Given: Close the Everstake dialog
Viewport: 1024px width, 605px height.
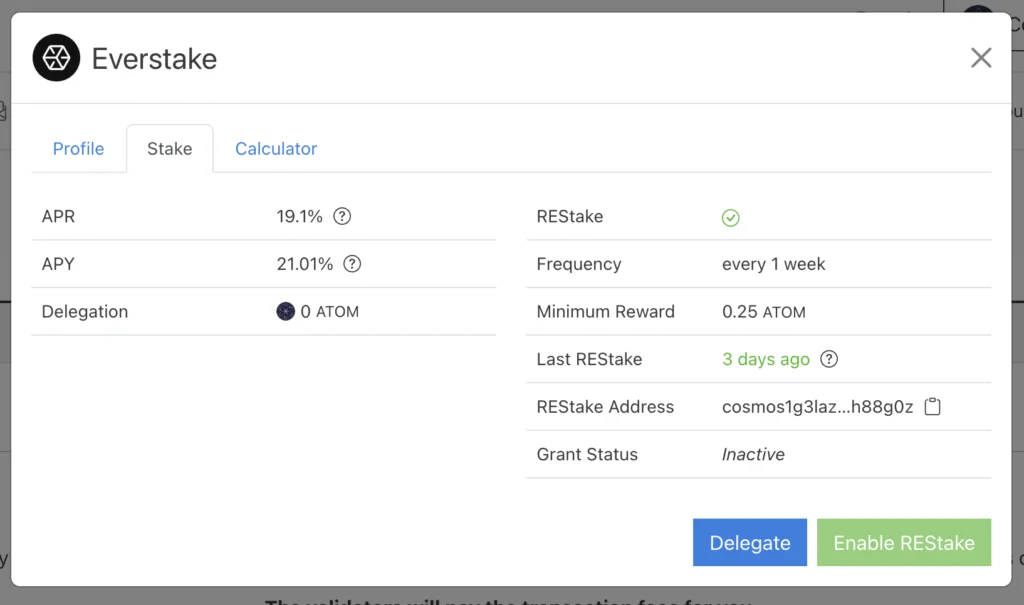Looking at the screenshot, I should point(981,58).
